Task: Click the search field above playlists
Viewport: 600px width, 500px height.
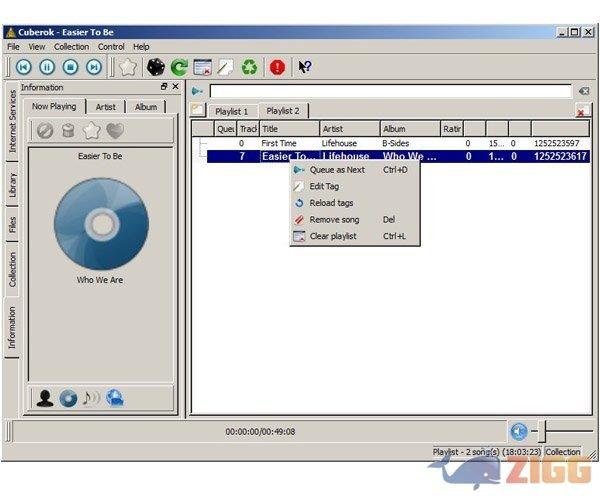Action: click(390, 91)
